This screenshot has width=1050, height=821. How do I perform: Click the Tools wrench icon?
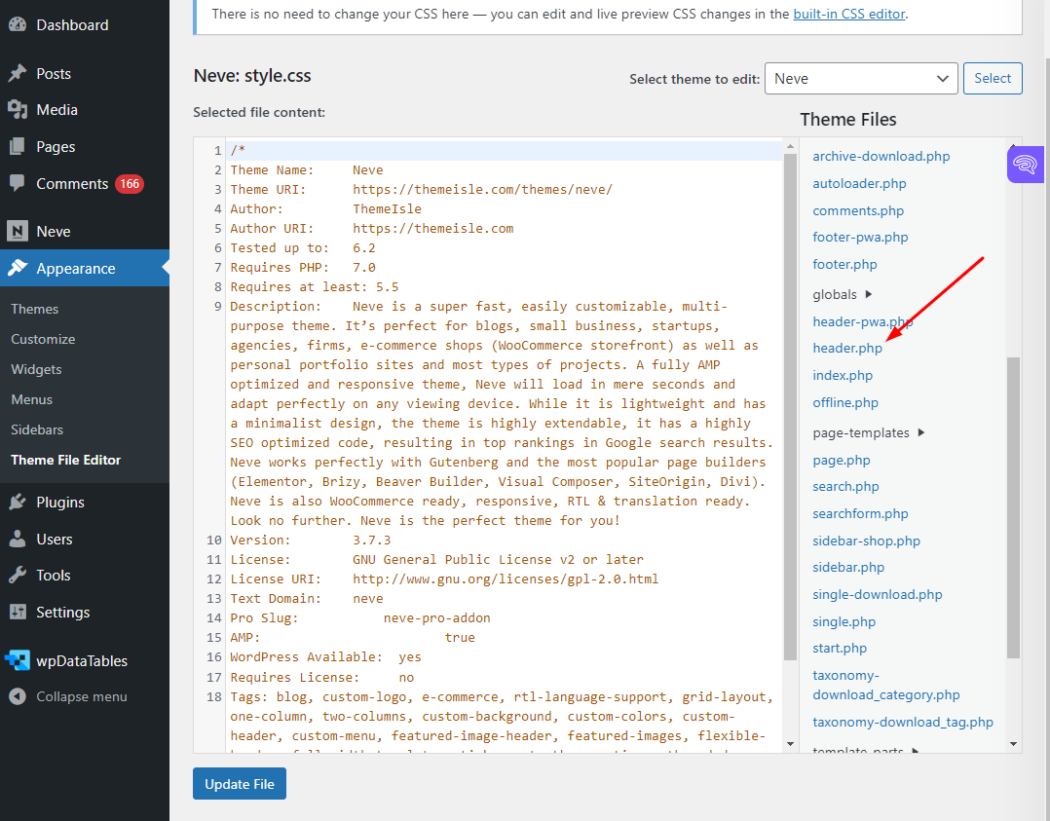pyautogui.click(x=17, y=575)
